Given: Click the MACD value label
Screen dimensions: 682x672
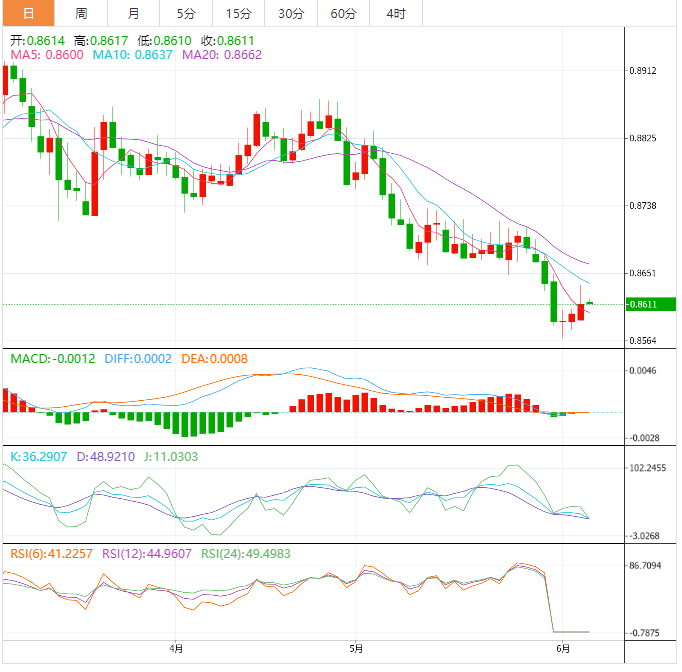Looking at the screenshot, I should tap(53, 358).
